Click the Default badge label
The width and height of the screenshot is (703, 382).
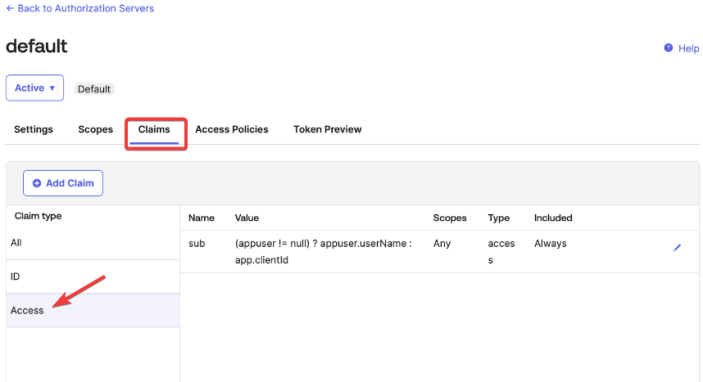point(94,89)
